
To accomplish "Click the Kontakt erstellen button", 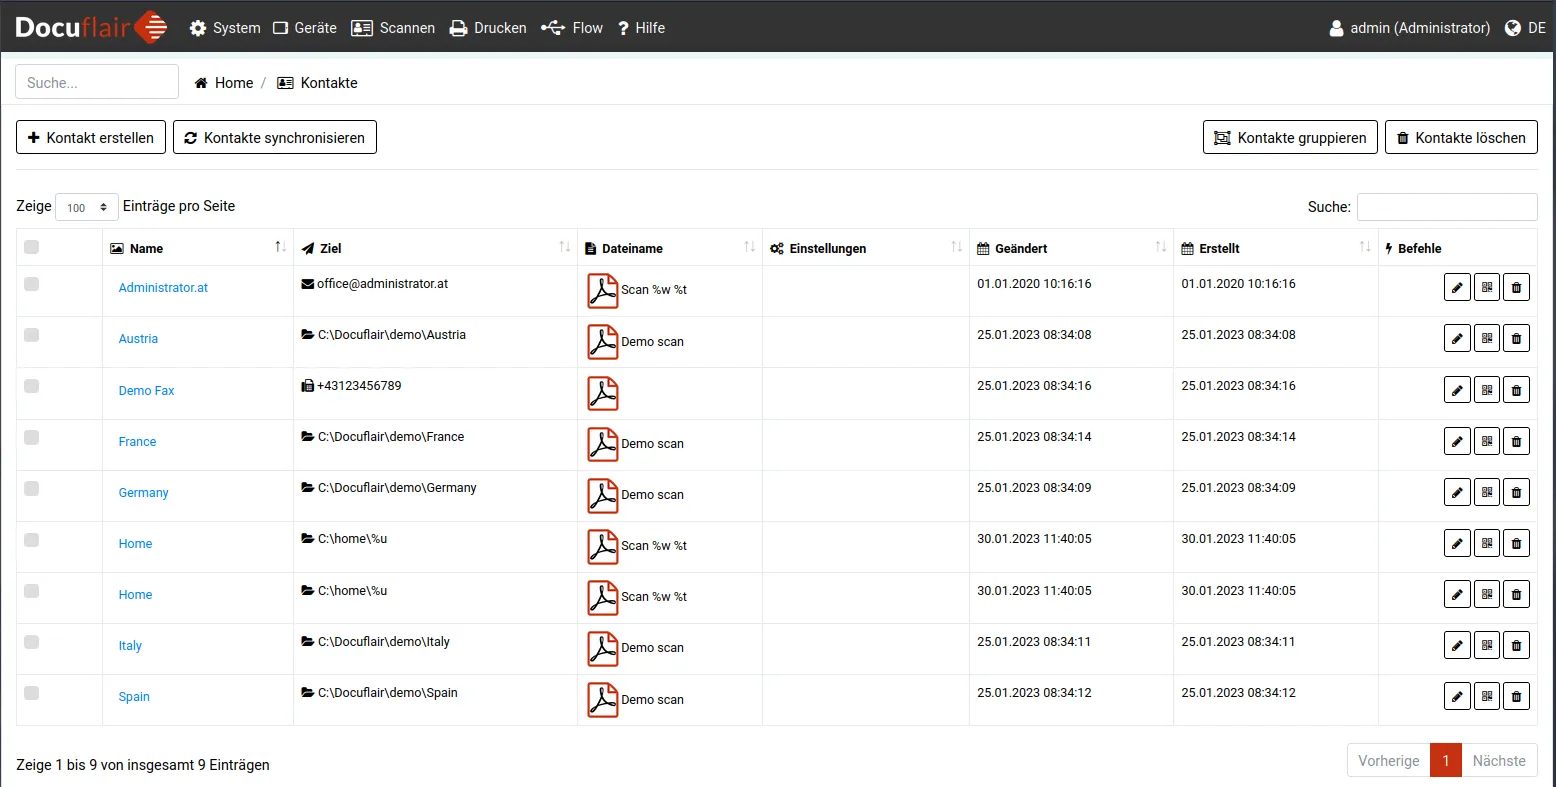I will (x=91, y=138).
